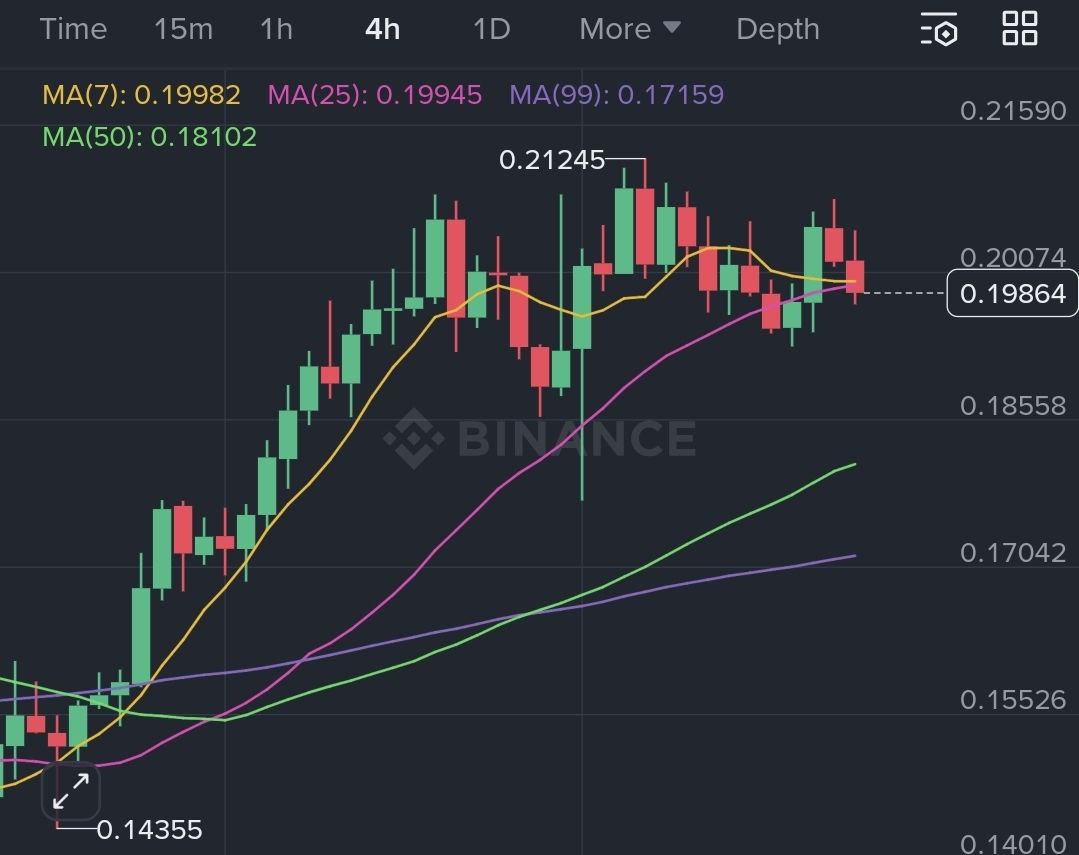The image size is (1079, 855).
Task: Click the current price tag 0.19864
Action: click(x=1012, y=293)
